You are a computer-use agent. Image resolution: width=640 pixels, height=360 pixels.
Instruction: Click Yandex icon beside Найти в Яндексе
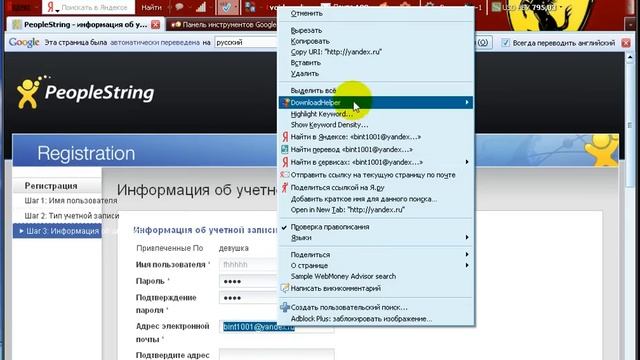(x=285, y=137)
